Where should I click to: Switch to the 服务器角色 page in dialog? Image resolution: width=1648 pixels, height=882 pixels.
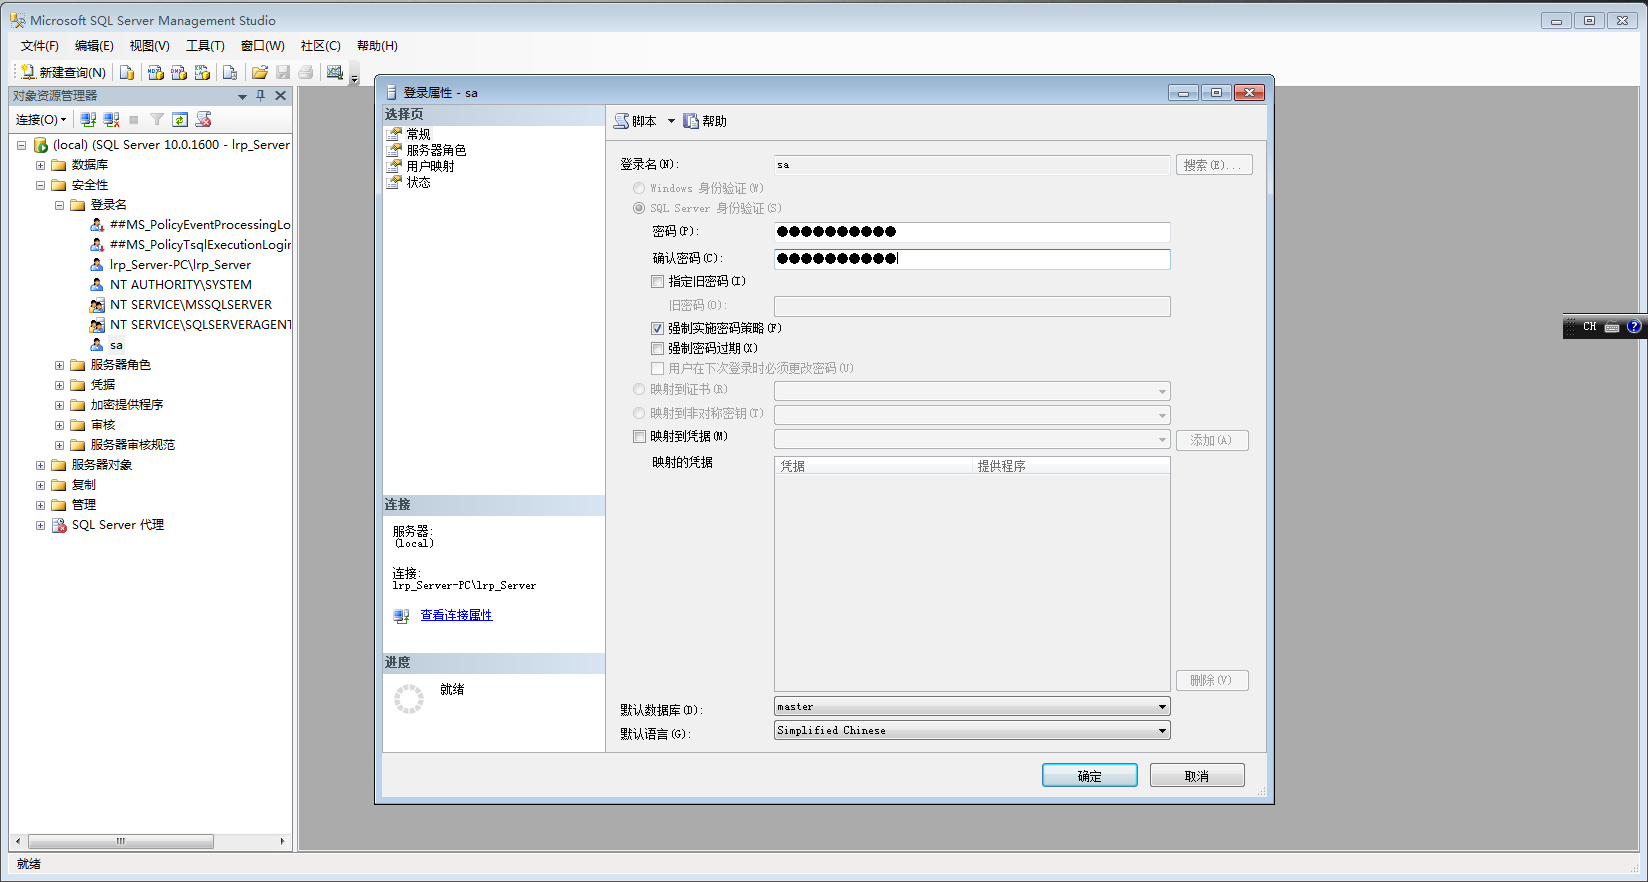pyautogui.click(x=436, y=151)
